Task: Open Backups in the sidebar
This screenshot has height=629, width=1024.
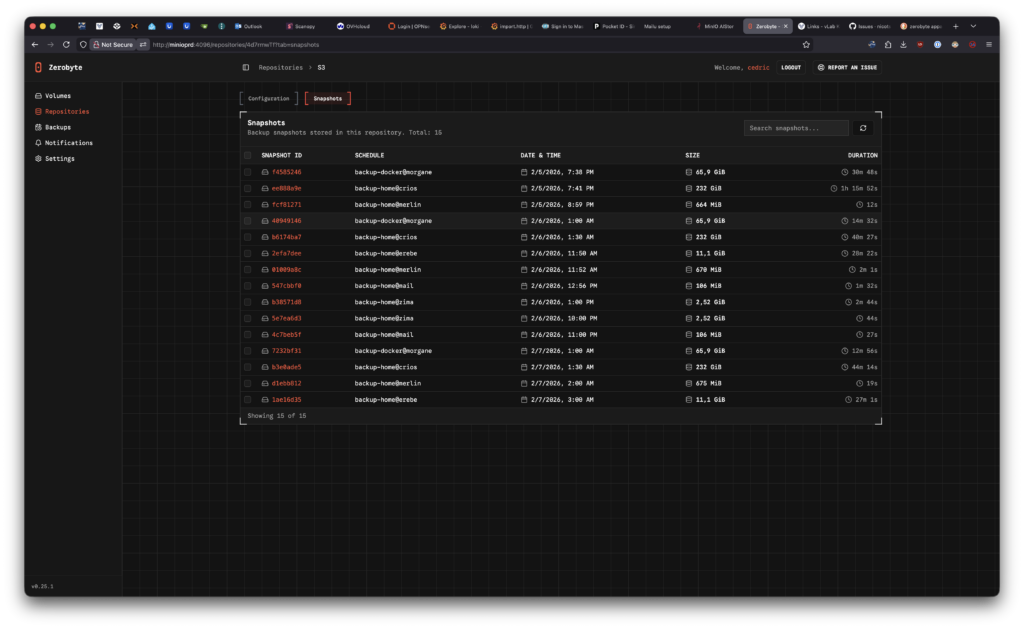Action: pos(57,127)
